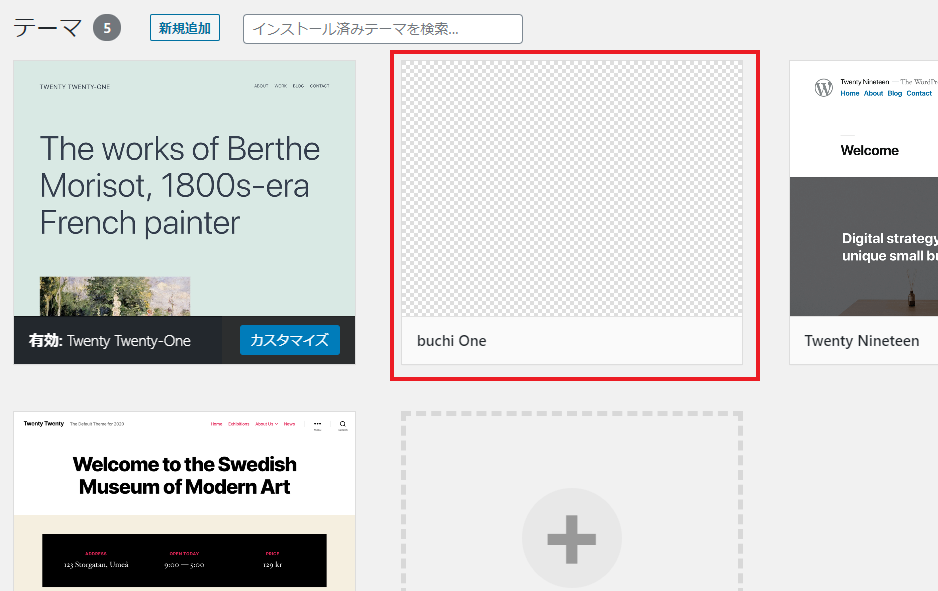The width and height of the screenshot is (938, 591).
Task: Click the buchi One theme name
Action: [452, 341]
